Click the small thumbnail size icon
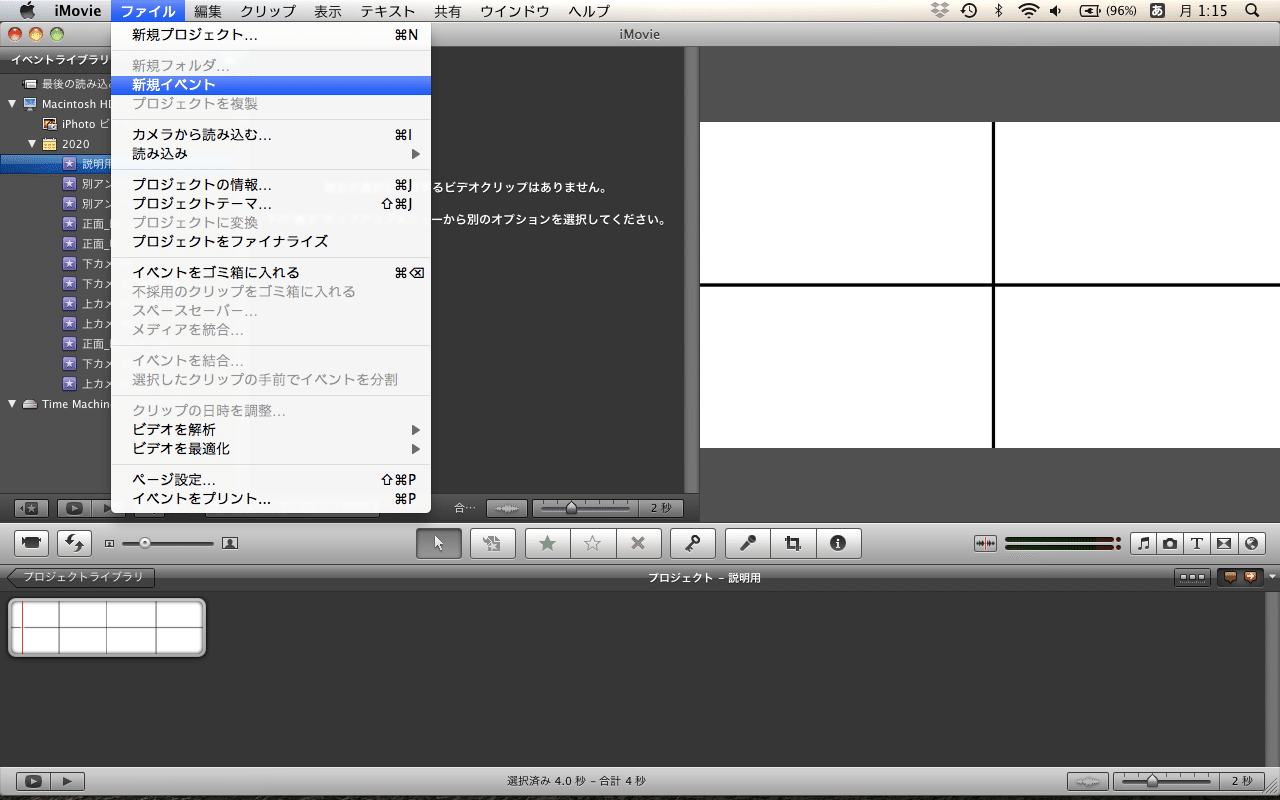1280x800 pixels. (110, 543)
